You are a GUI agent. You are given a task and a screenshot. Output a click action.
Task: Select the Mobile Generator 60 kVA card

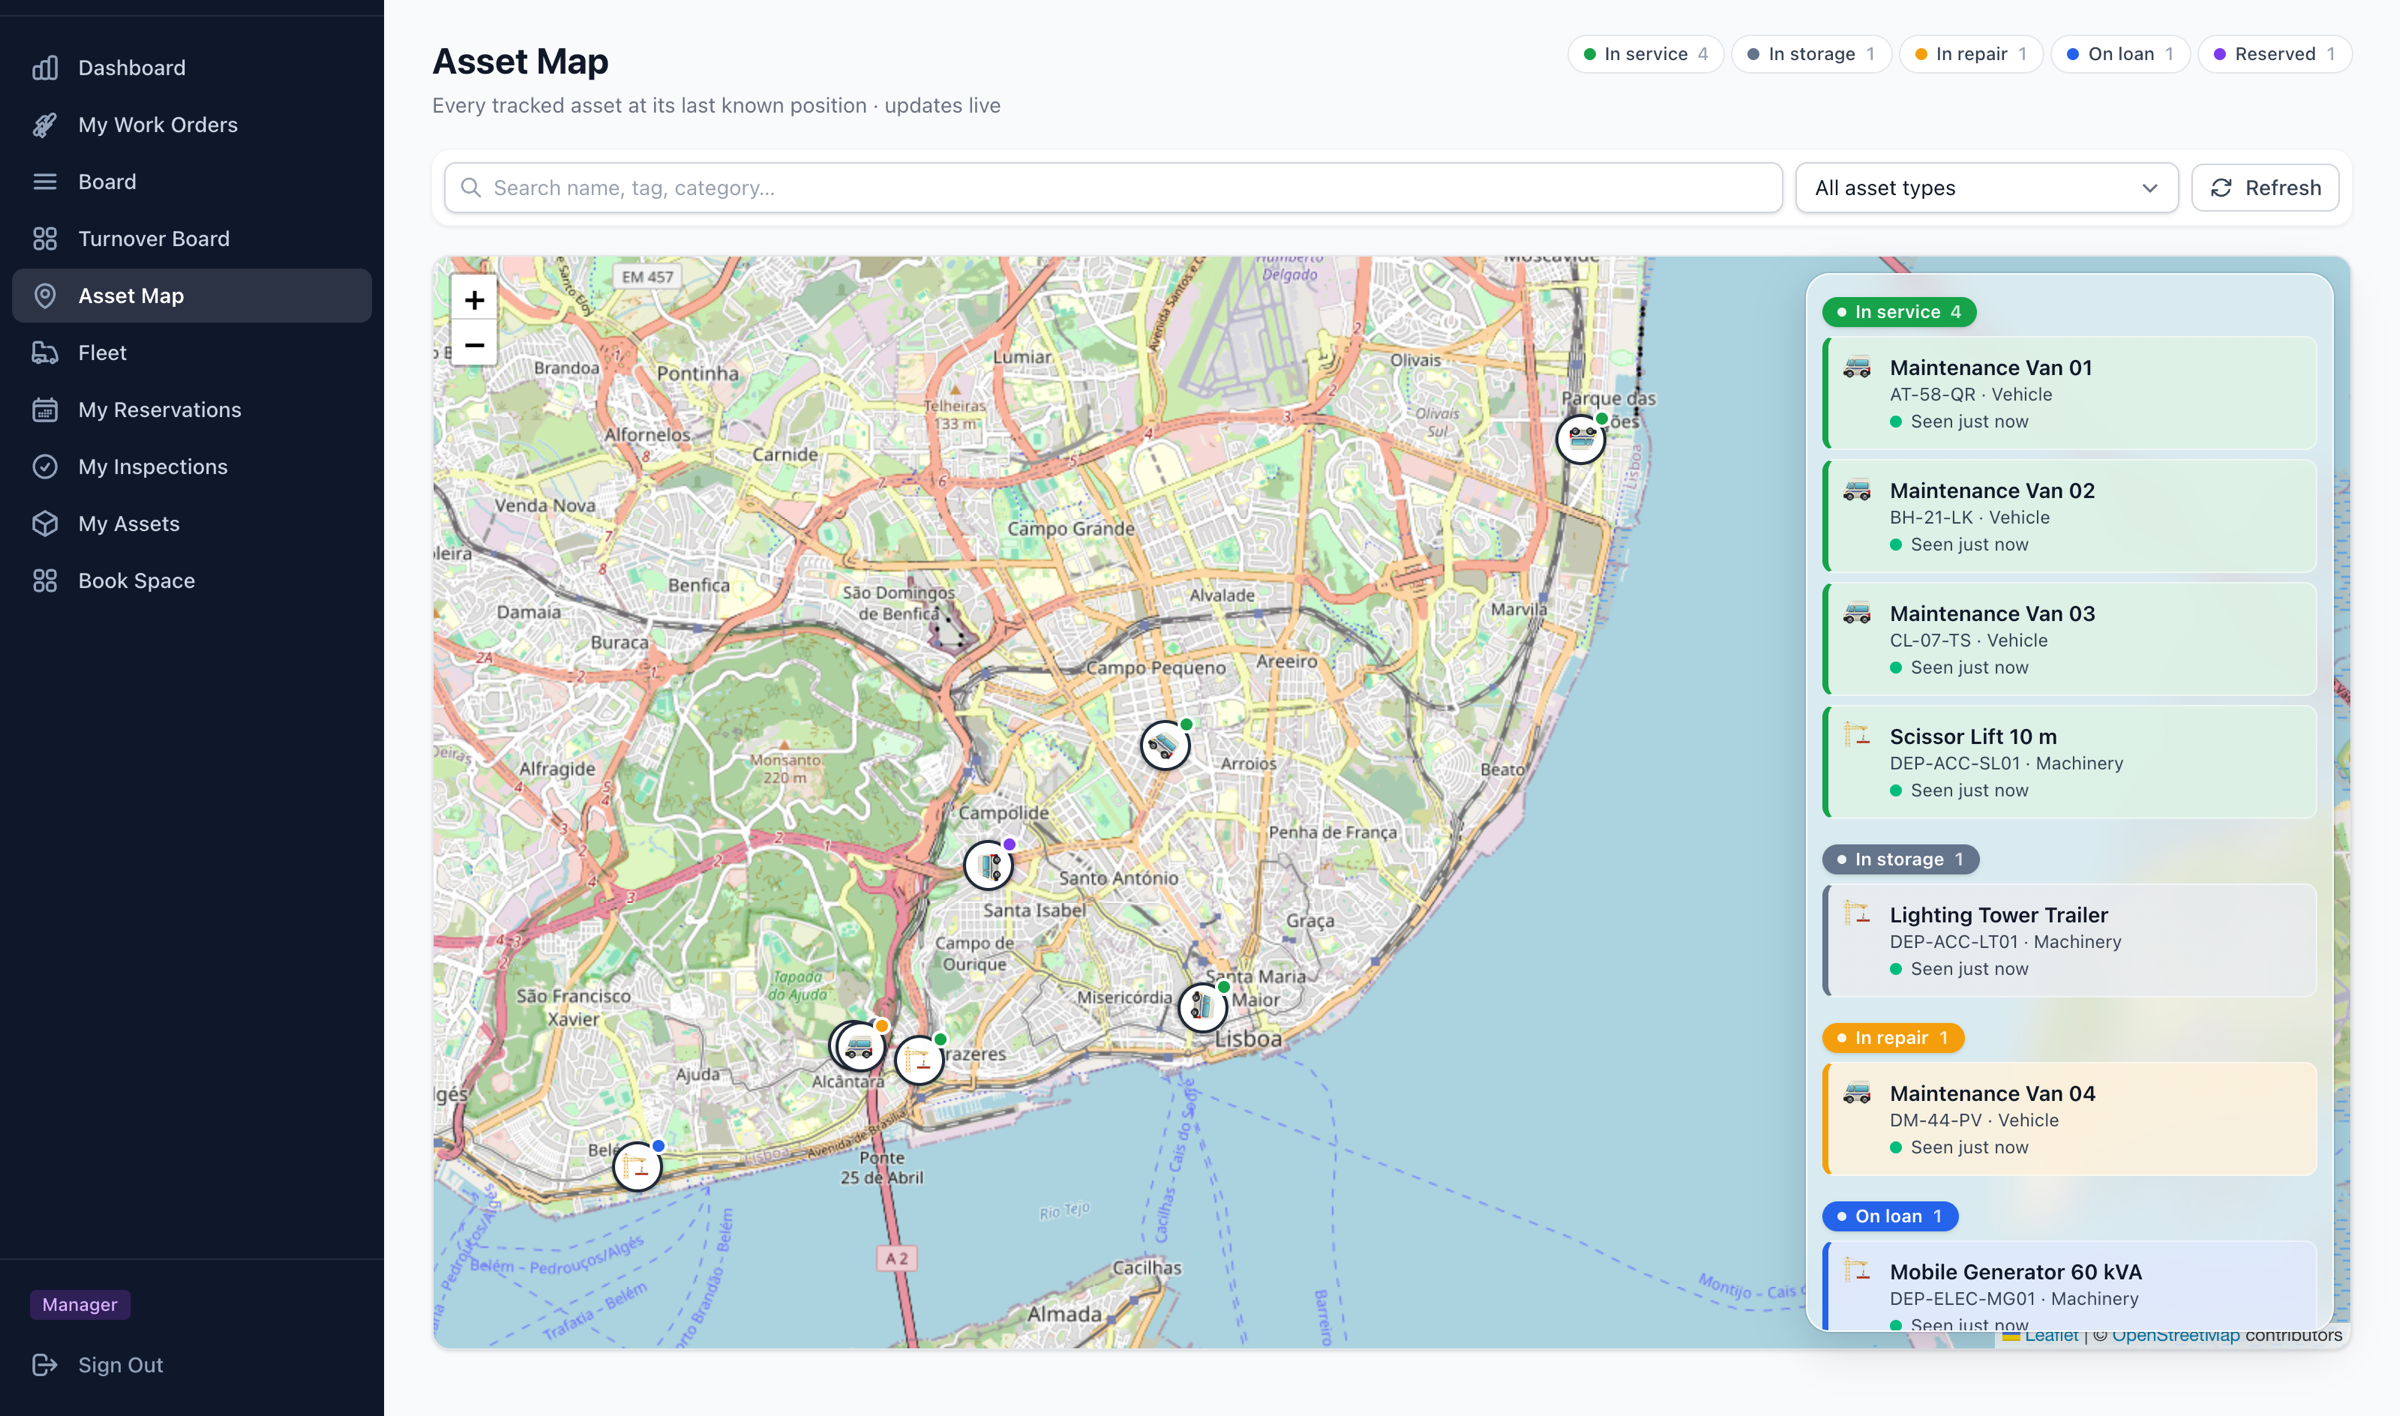(x=2070, y=1286)
